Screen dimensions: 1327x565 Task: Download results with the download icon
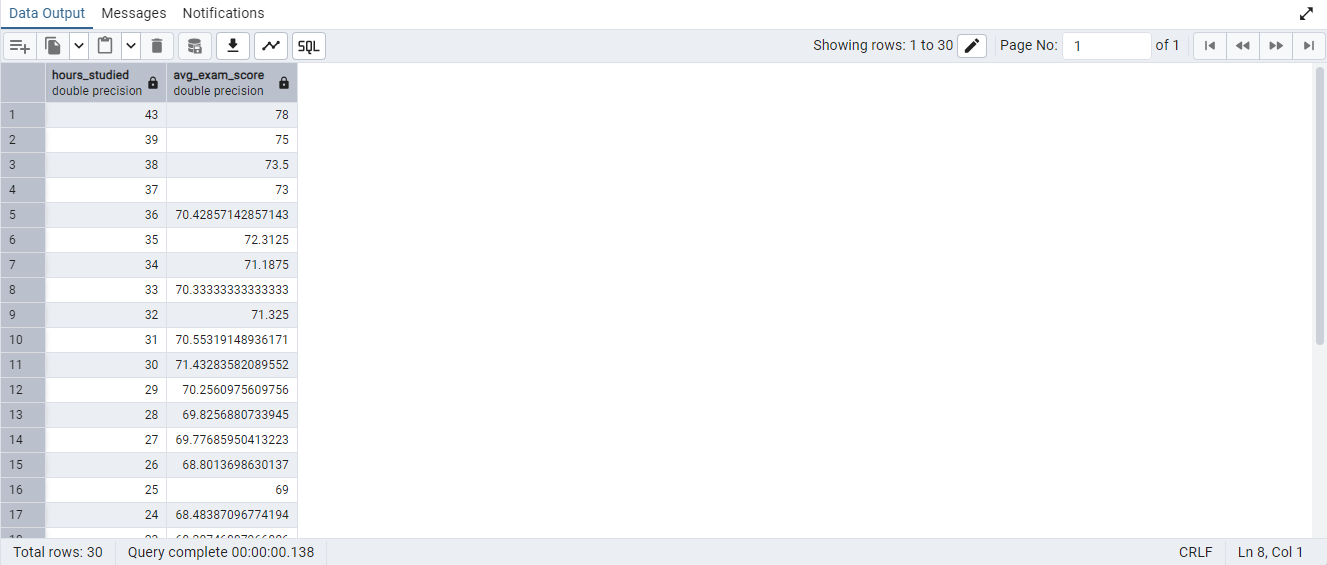pos(233,46)
